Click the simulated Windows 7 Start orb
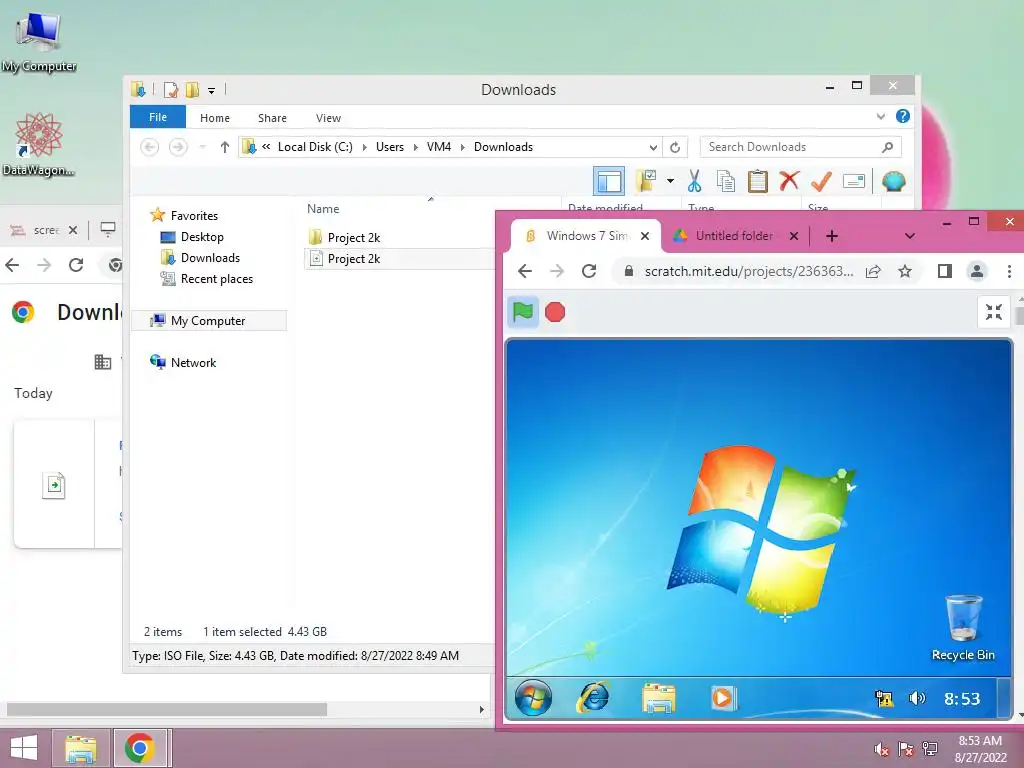 tap(533, 697)
